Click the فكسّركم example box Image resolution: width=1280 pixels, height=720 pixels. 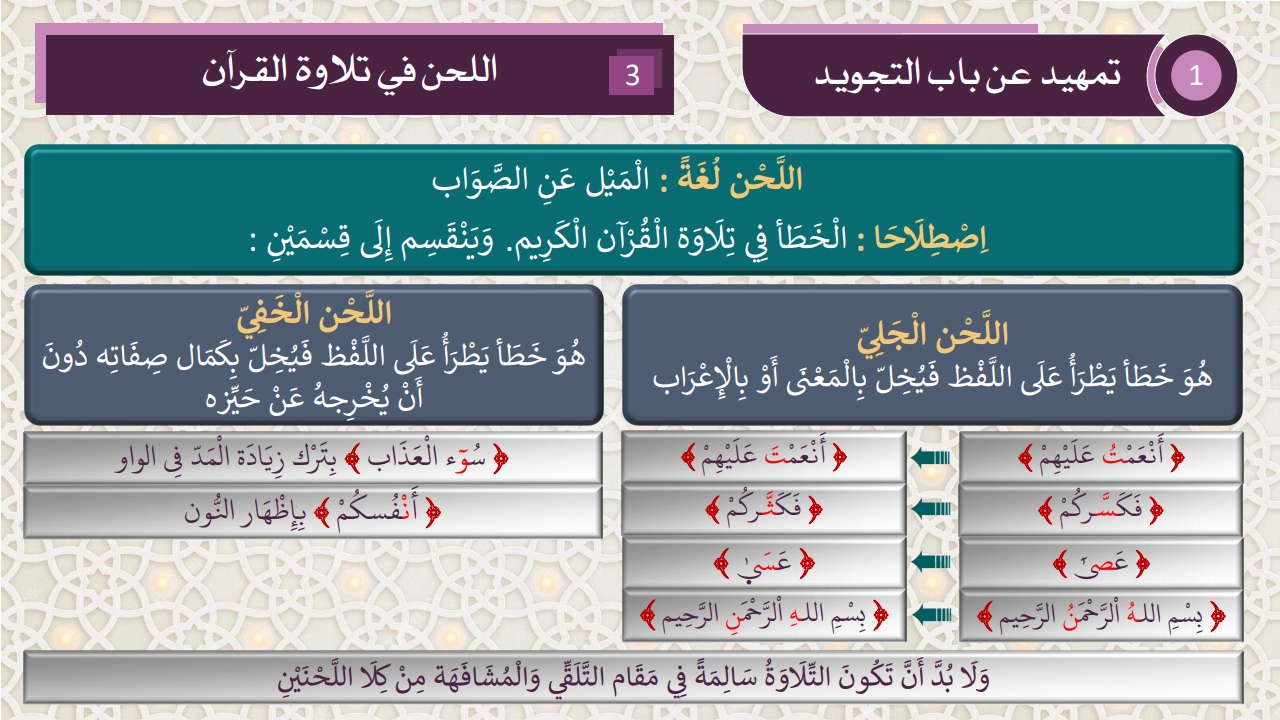point(1101,511)
